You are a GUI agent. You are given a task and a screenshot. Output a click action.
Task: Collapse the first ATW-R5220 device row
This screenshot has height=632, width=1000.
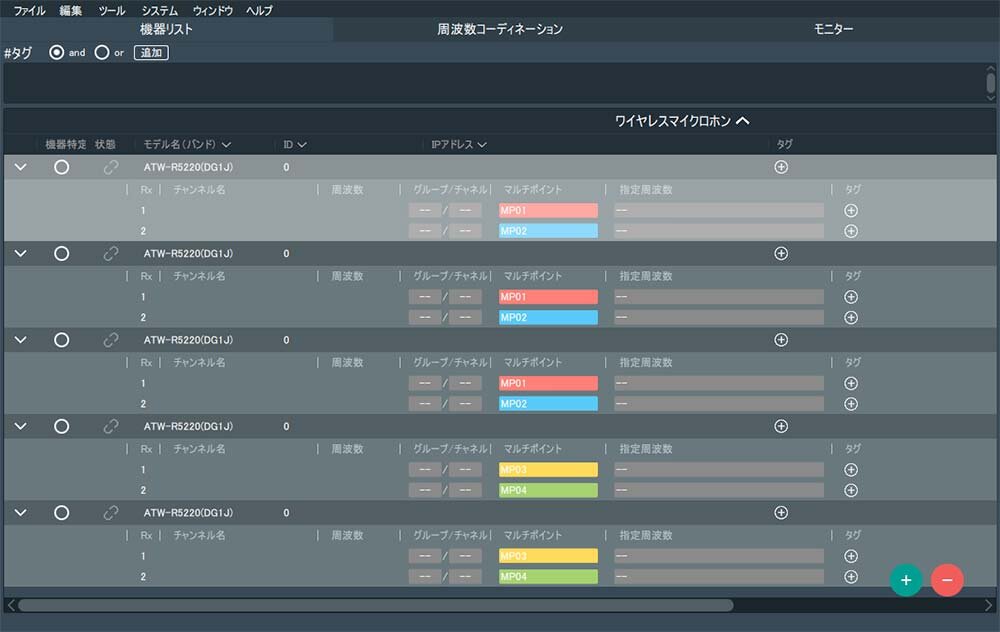[x=20, y=167]
